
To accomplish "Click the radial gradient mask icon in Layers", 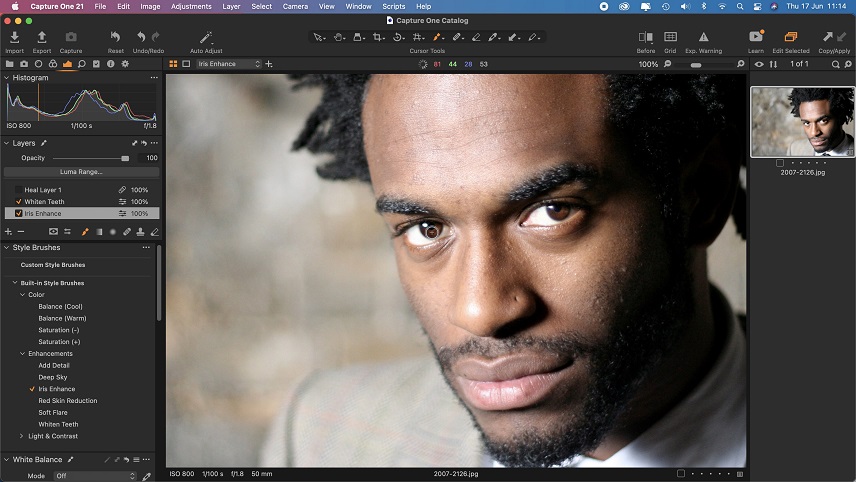I will coord(112,232).
